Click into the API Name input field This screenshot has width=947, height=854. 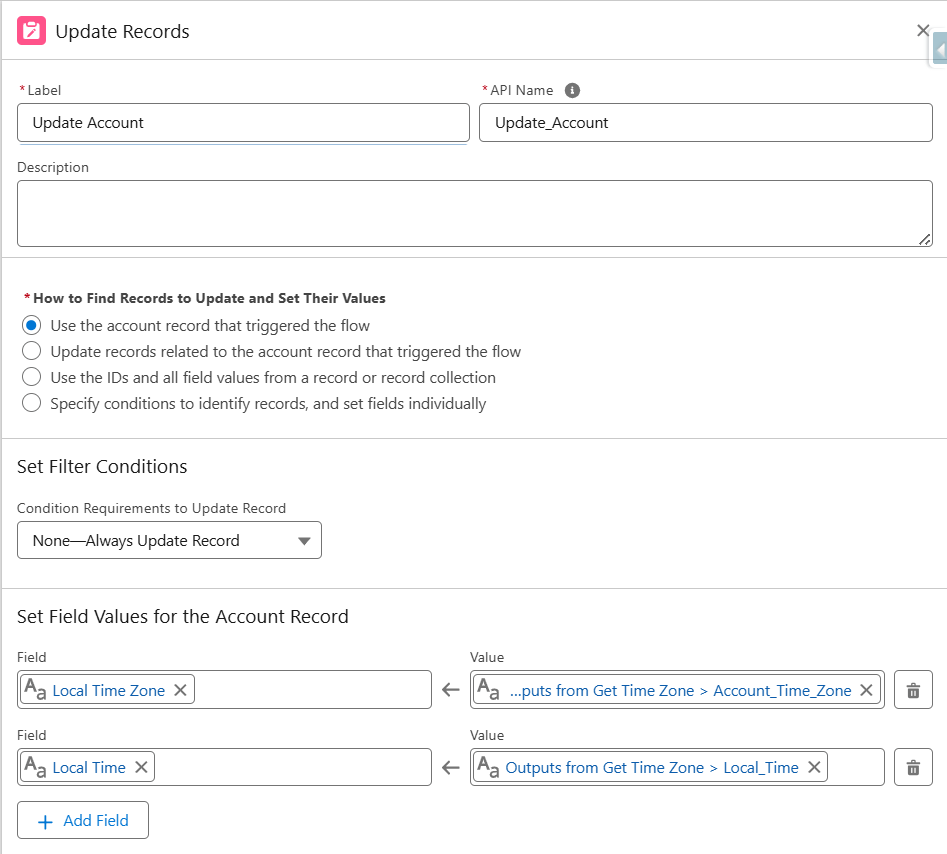pos(705,123)
